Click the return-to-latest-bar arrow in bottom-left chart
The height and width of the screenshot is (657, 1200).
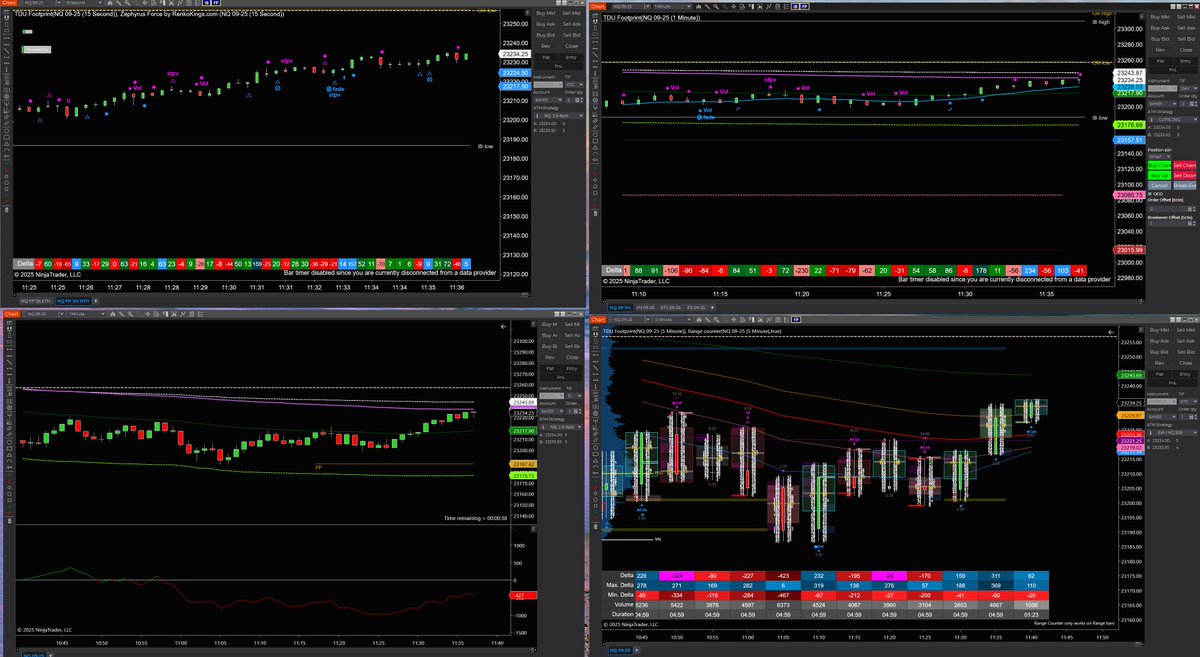coord(504,327)
